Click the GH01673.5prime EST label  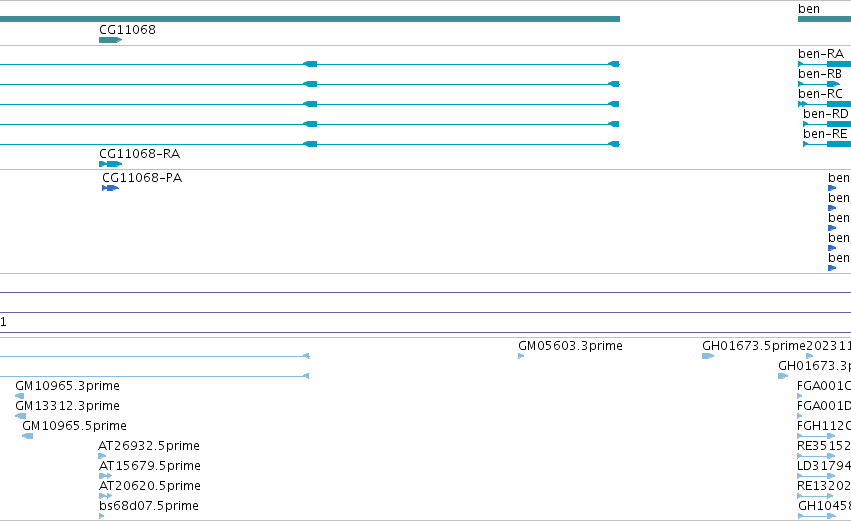pos(754,346)
